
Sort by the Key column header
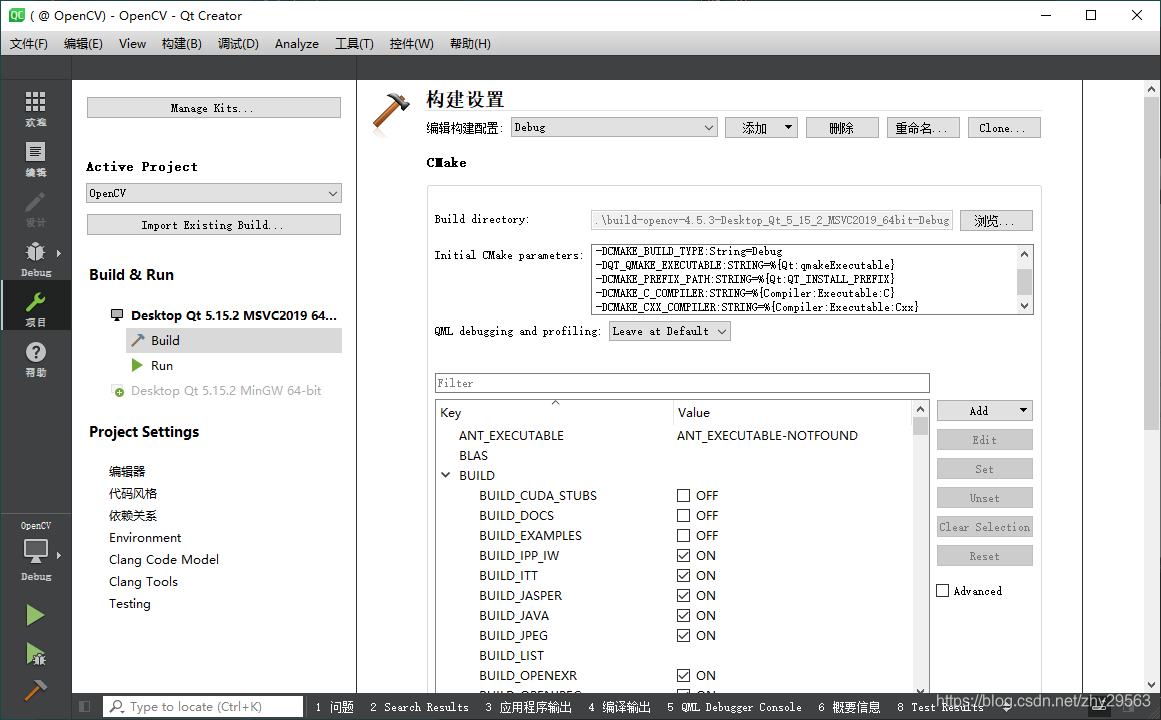pos(555,412)
